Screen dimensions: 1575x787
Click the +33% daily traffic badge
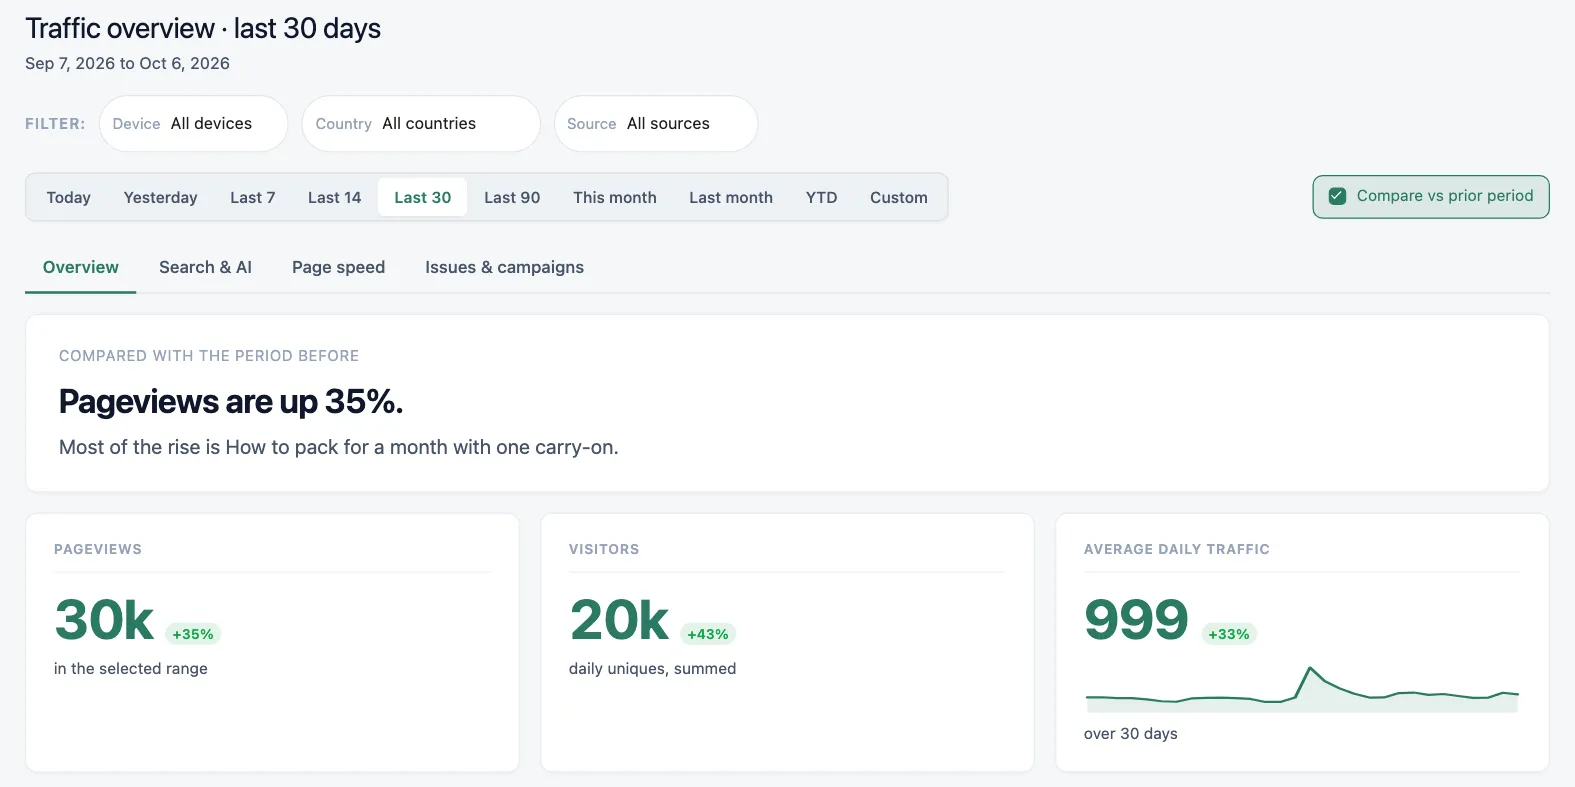tap(1229, 634)
